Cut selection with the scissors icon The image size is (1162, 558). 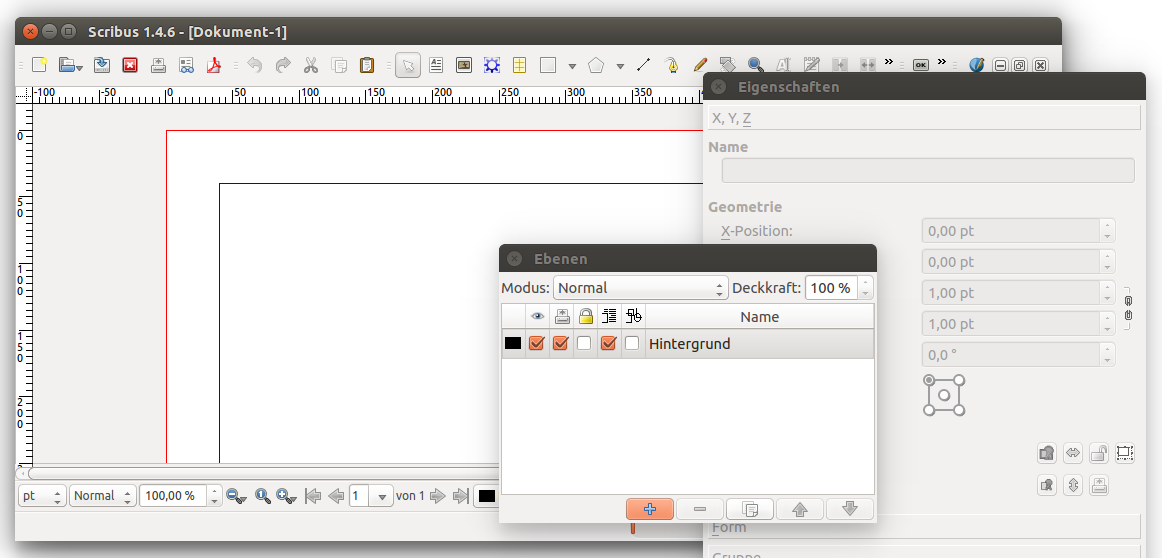click(x=311, y=65)
